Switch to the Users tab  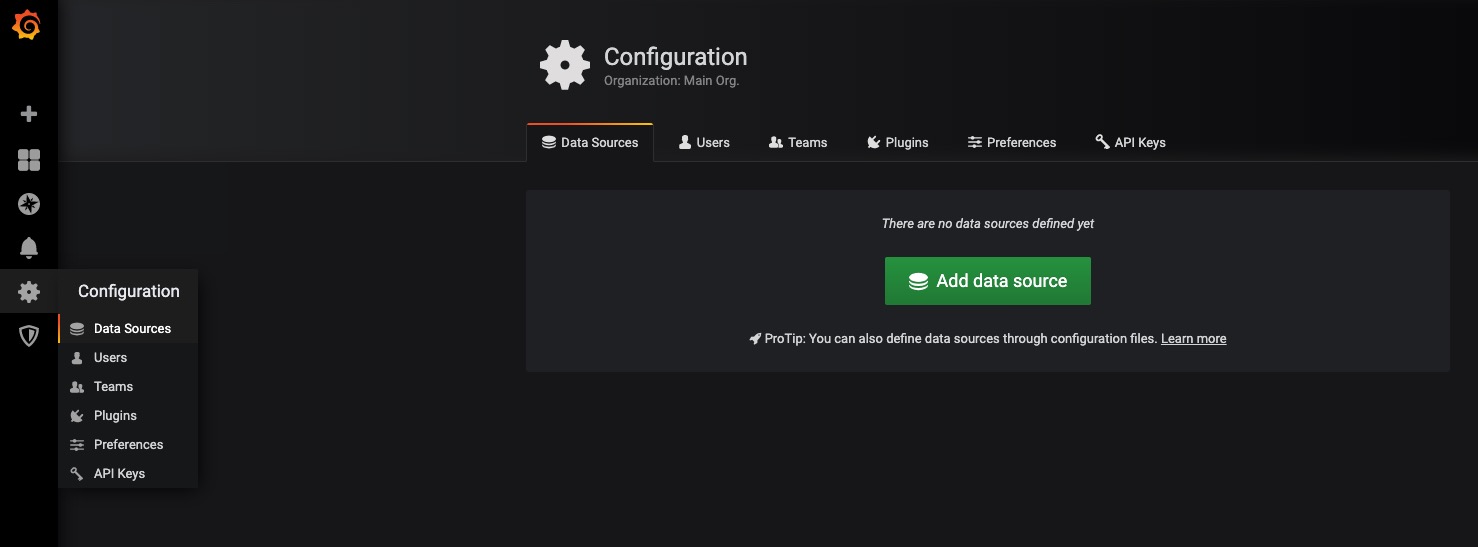[704, 143]
